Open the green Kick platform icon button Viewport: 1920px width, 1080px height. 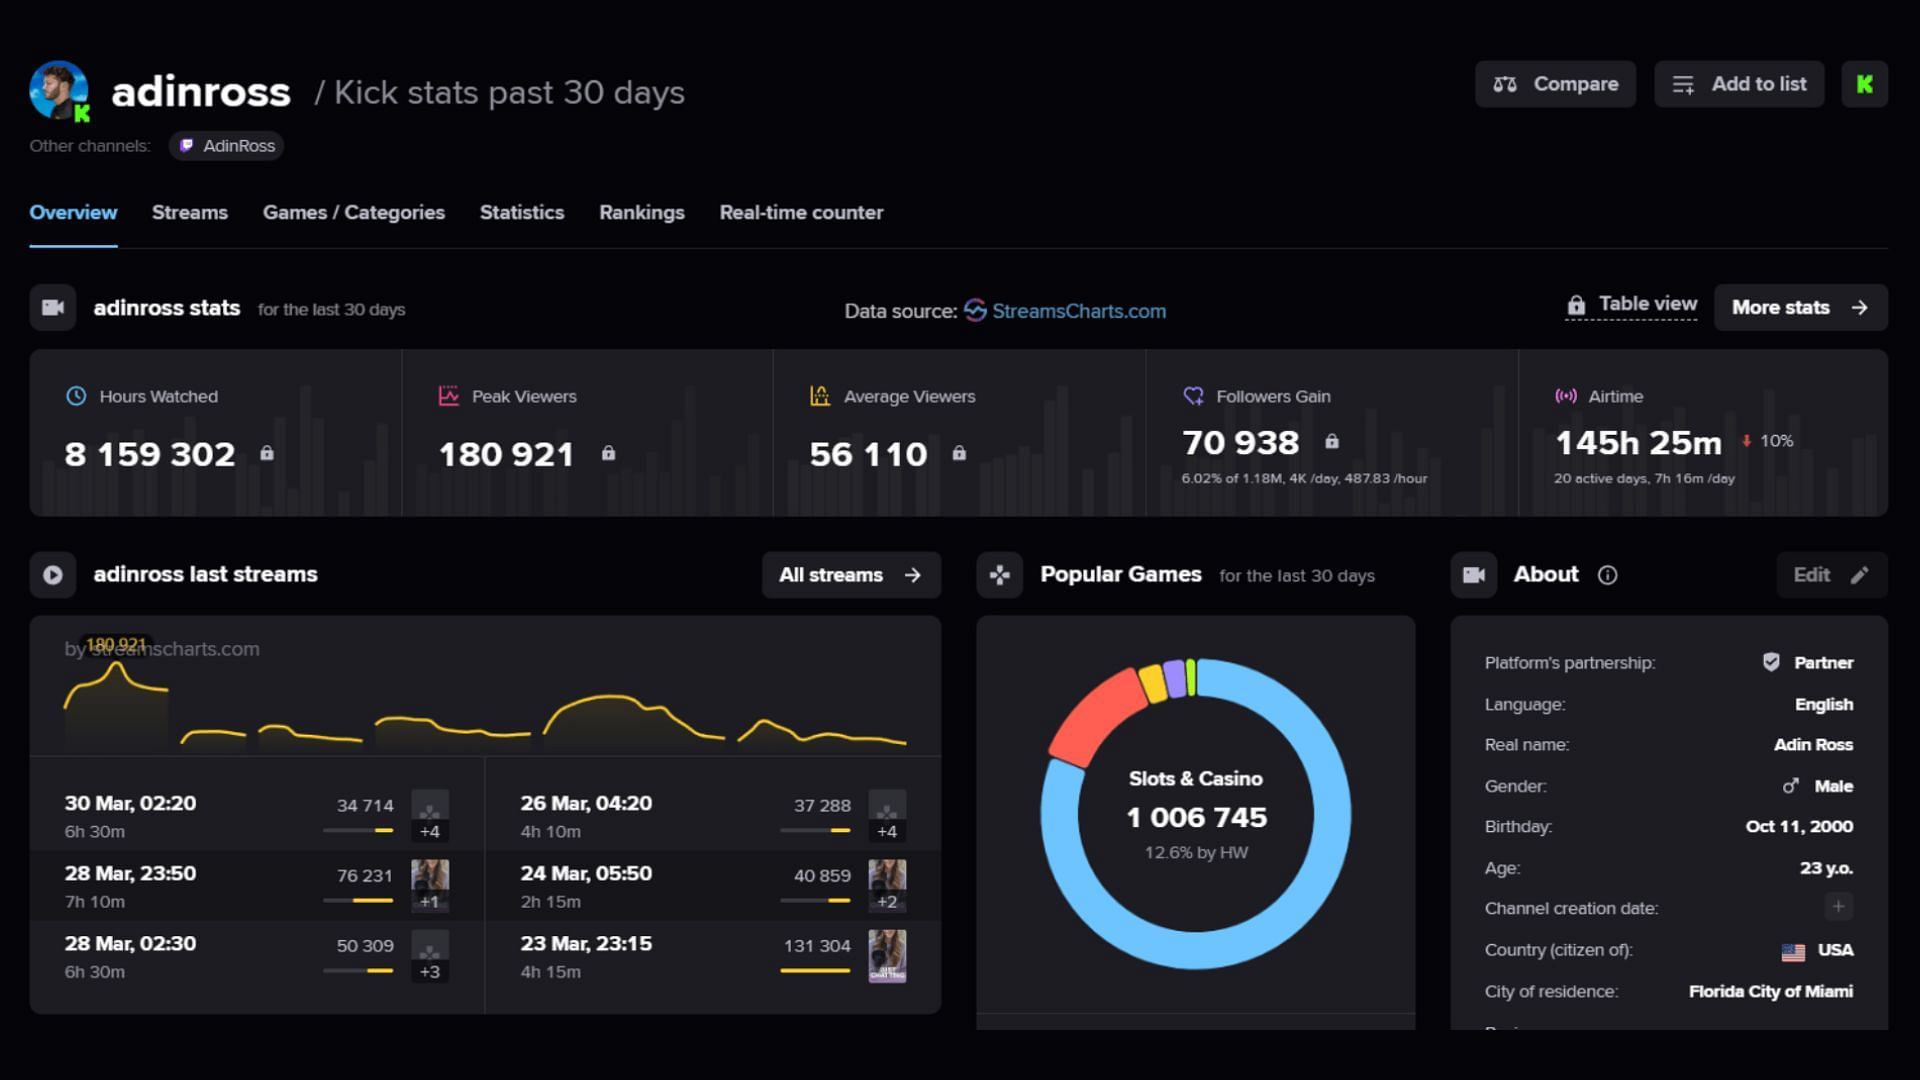coord(1865,84)
